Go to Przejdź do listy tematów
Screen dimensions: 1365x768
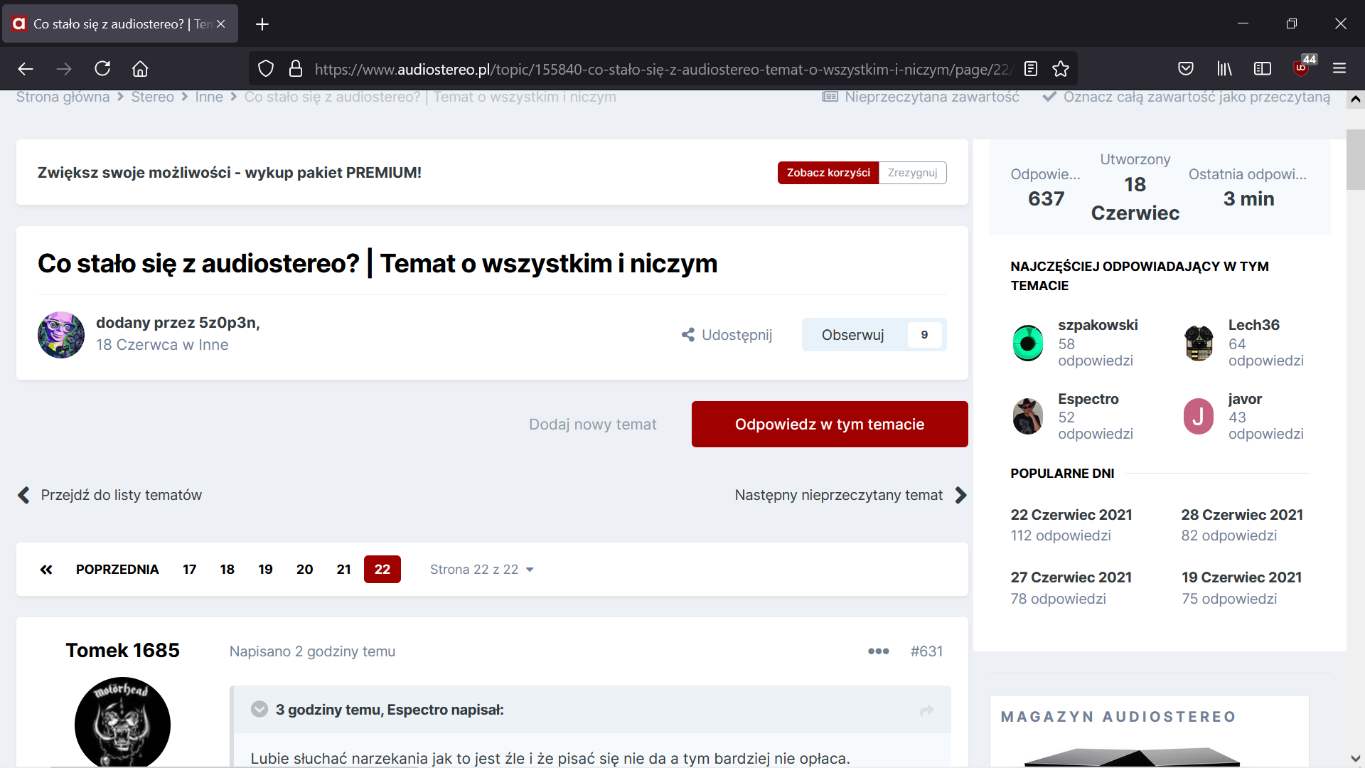110,495
